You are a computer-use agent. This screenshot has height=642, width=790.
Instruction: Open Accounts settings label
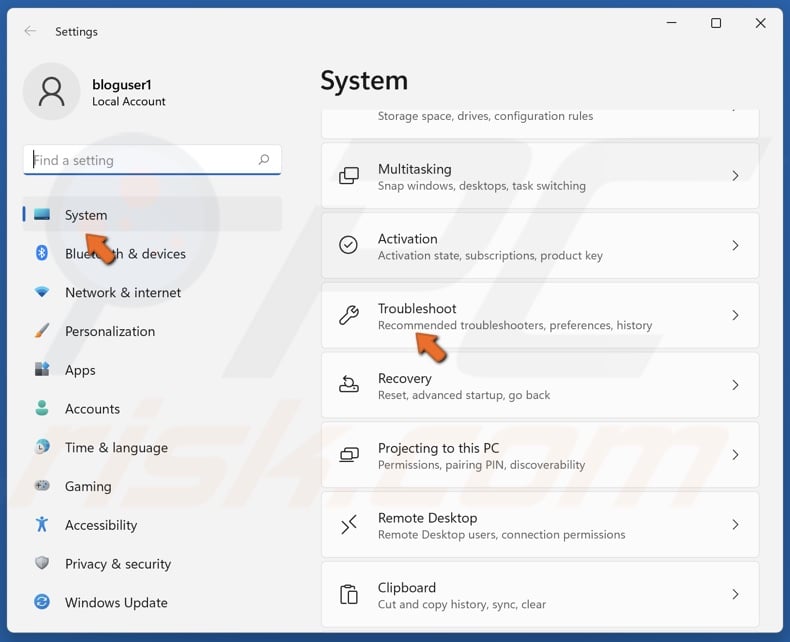coord(92,409)
